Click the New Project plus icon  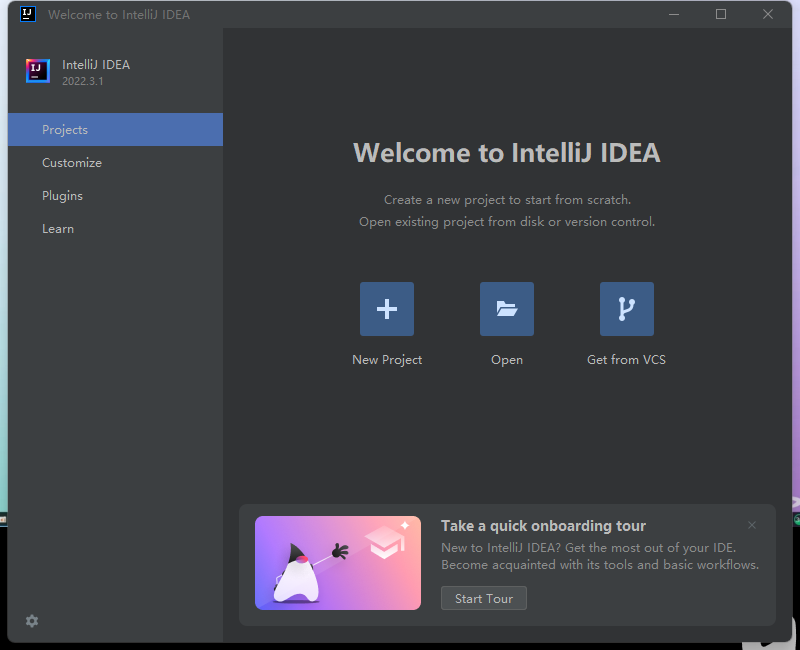pos(387,309)
